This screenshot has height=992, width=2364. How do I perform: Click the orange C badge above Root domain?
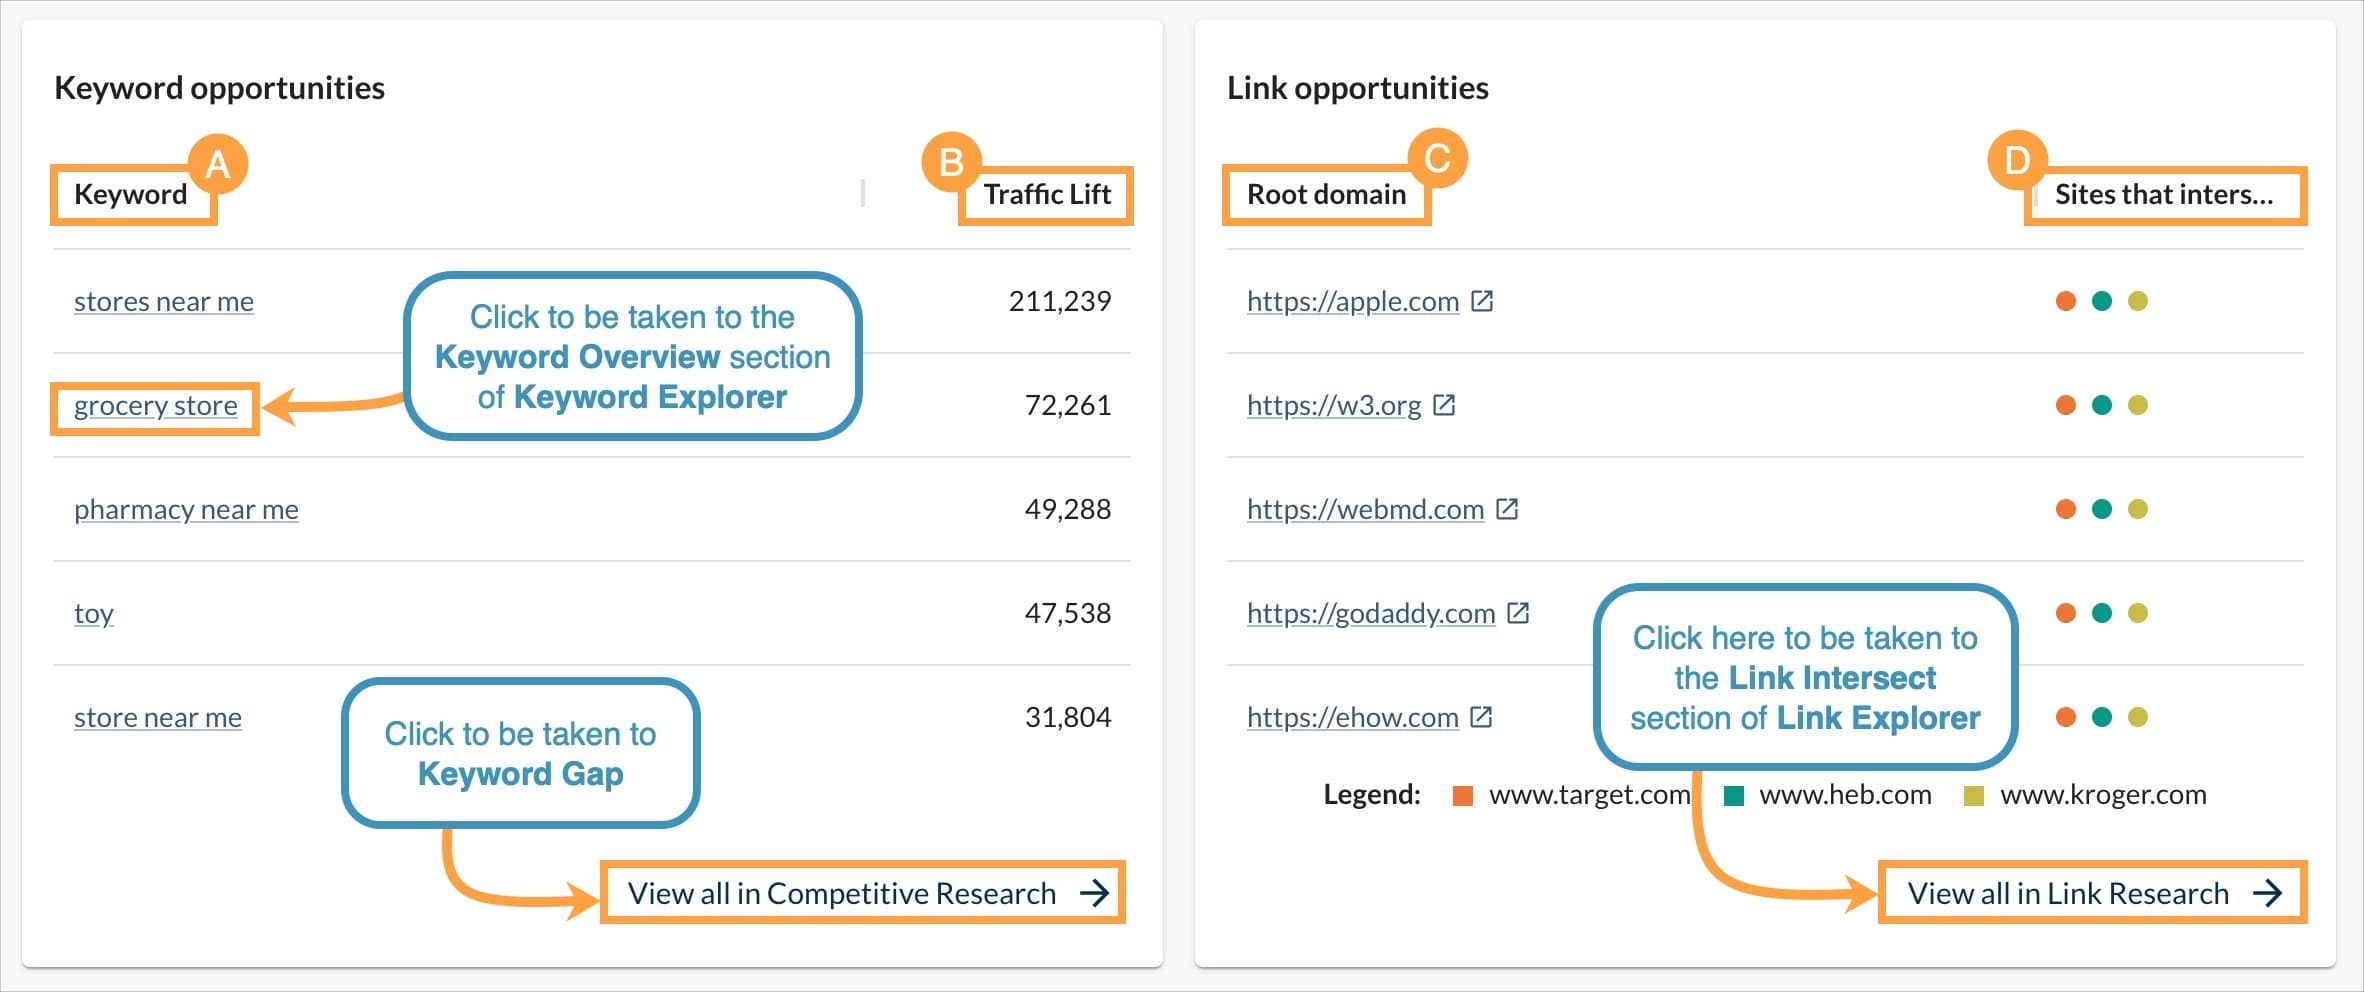click(x=1437, y=157)
